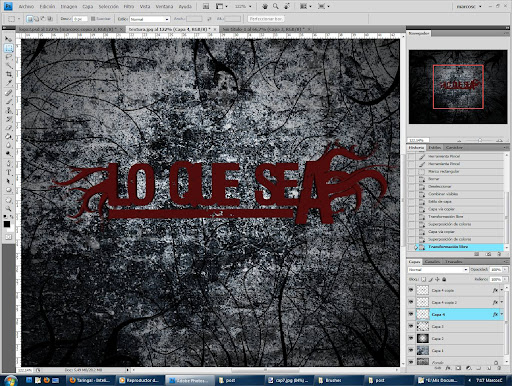Open the Estilo Normal dropdown in options bar

point(150,19)
